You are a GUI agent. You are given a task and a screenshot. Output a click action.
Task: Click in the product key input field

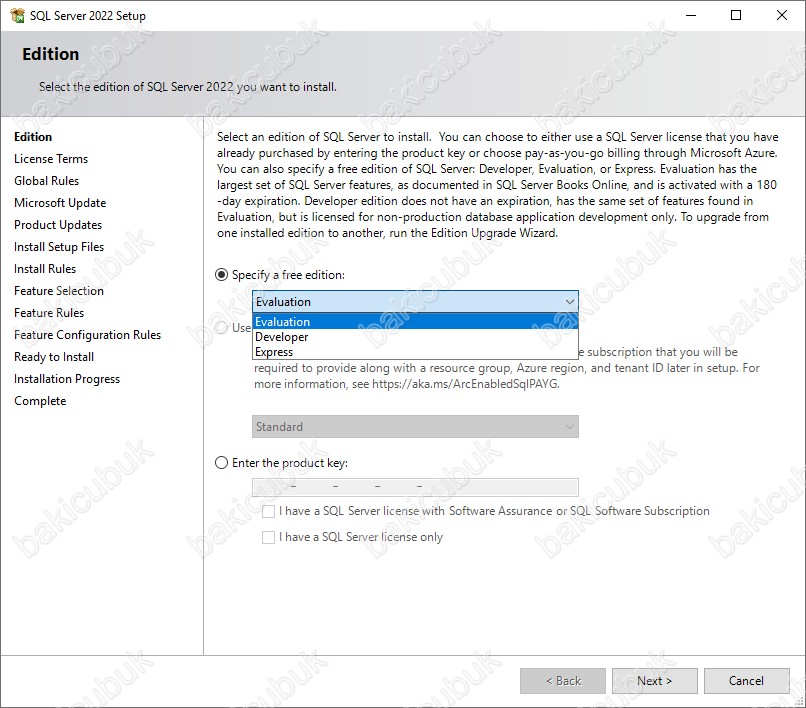click(x=415, y=487)
